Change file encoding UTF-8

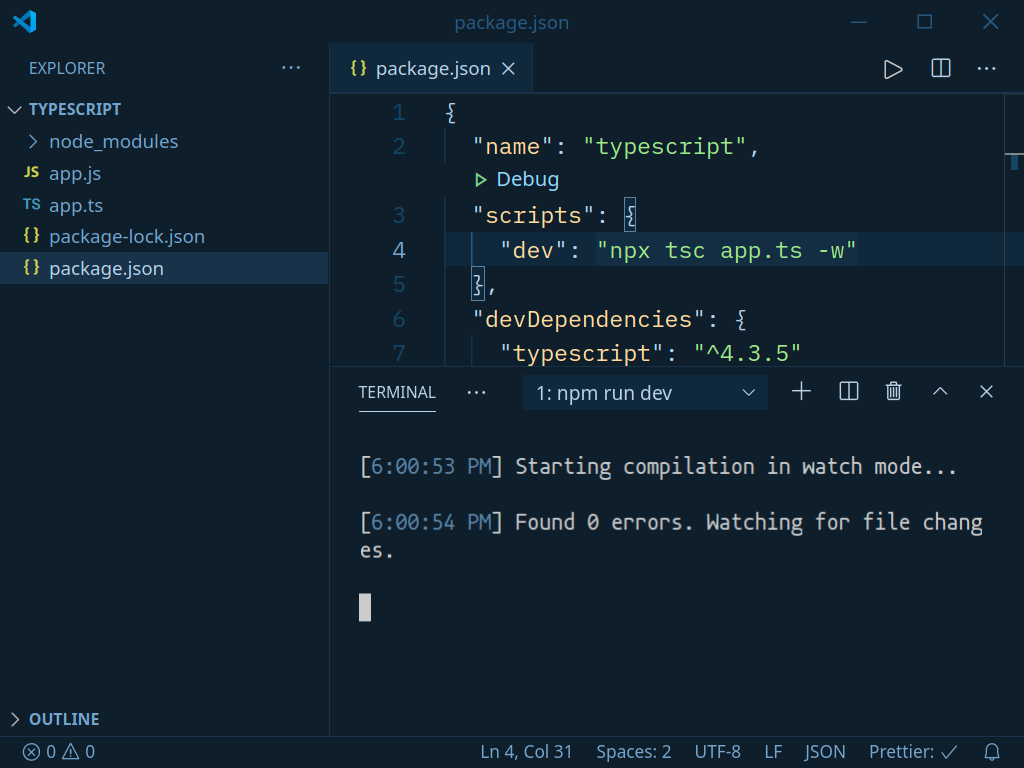click(717, 752)
